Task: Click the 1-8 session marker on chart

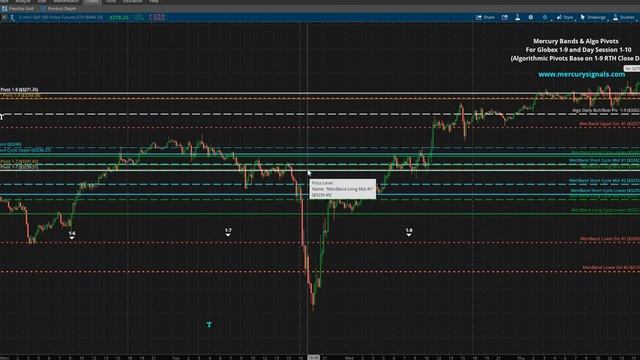Action: click(x=409, y=232)
